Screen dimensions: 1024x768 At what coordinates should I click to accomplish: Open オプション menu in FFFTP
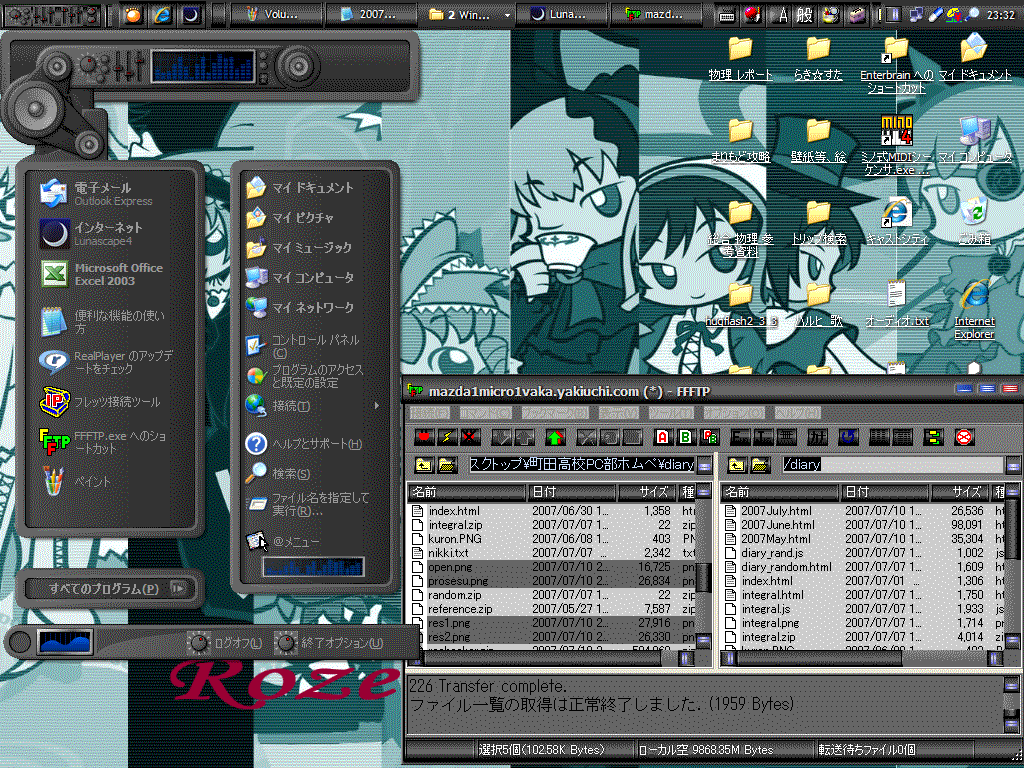(x=733, y=413)
